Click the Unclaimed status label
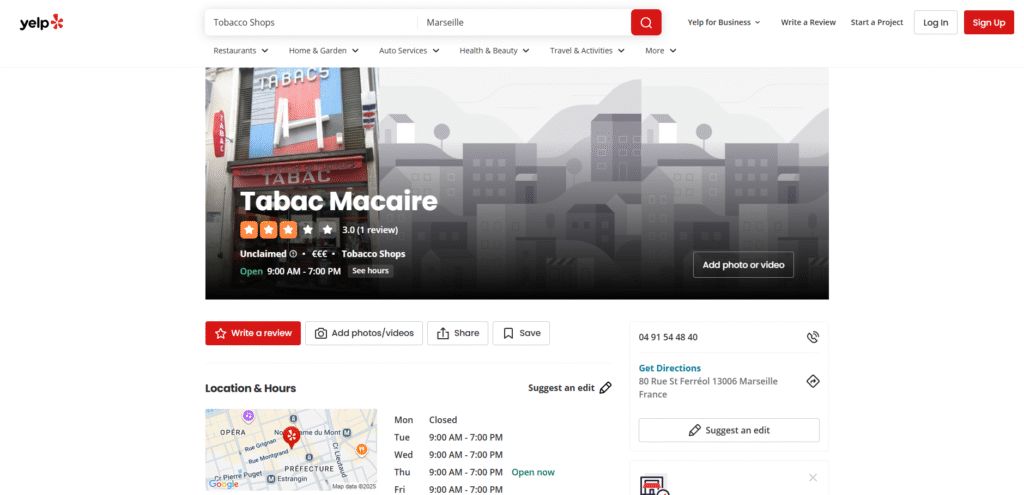The image size is (1024, 495). point(263,253)
